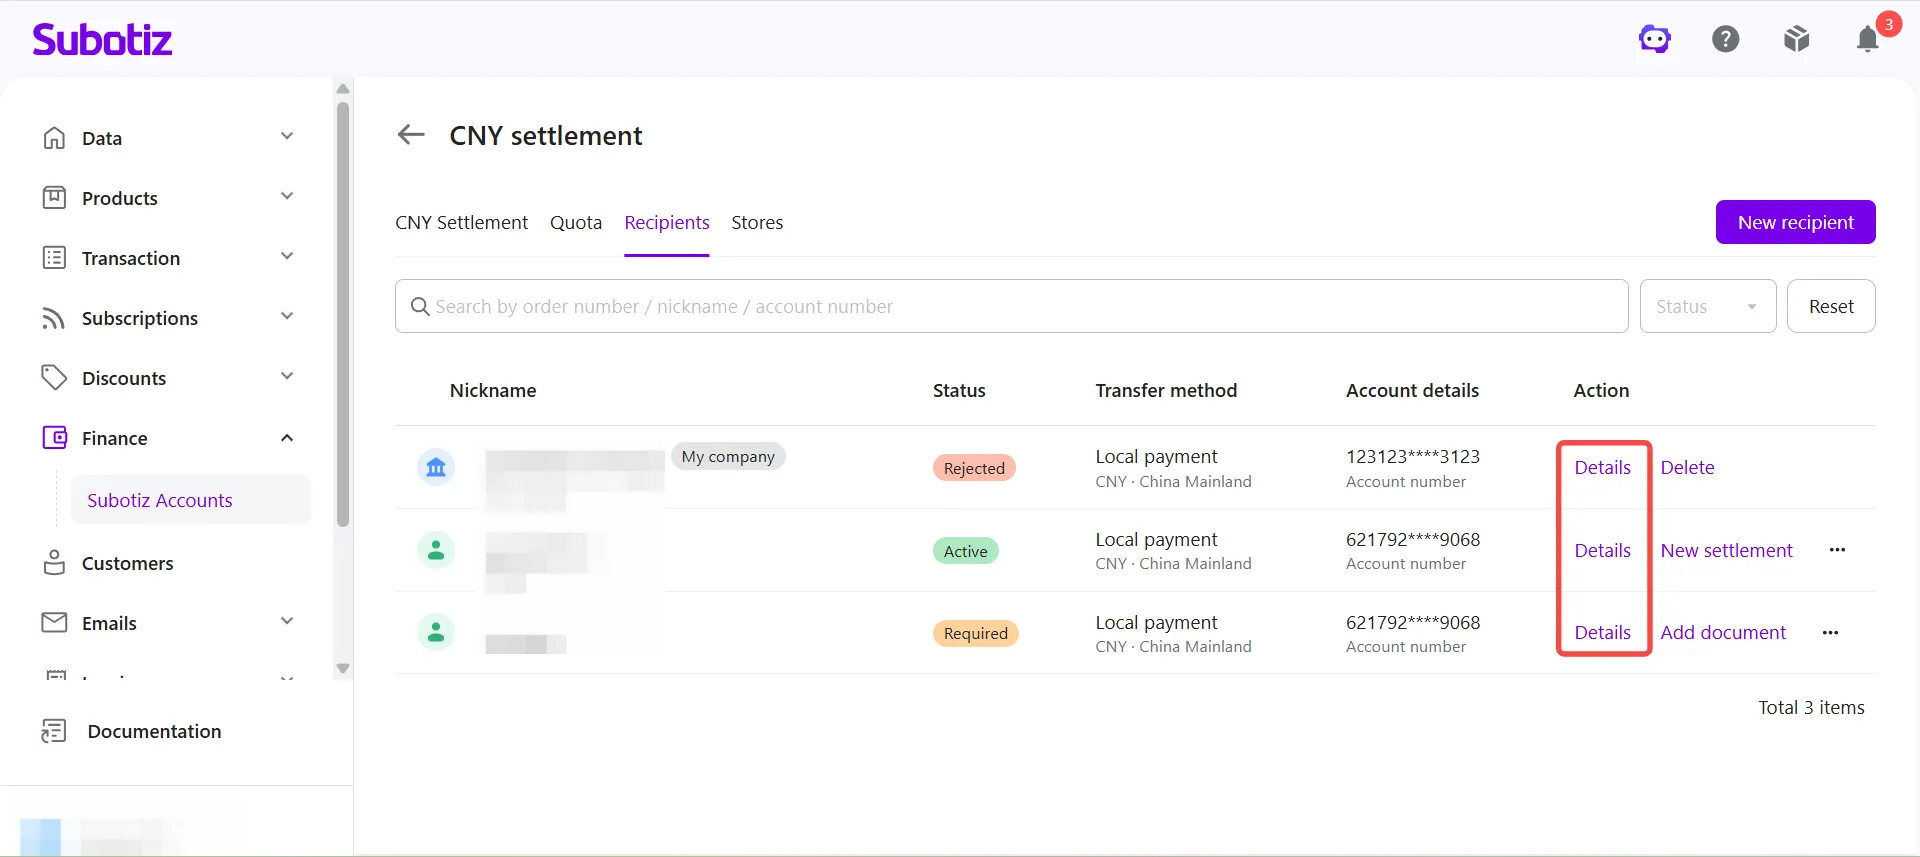Viewport: 1920px width, 857px height.
Task: Open Subotiz Accounts in sidebar
Action: pos(190,500)
